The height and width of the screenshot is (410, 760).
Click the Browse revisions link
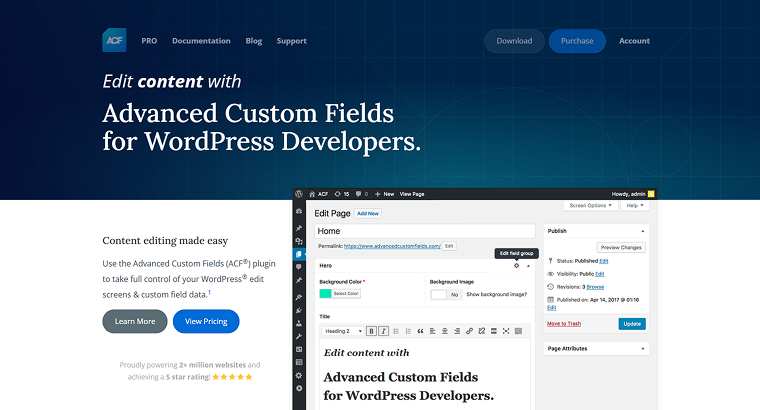click(595, 287)
